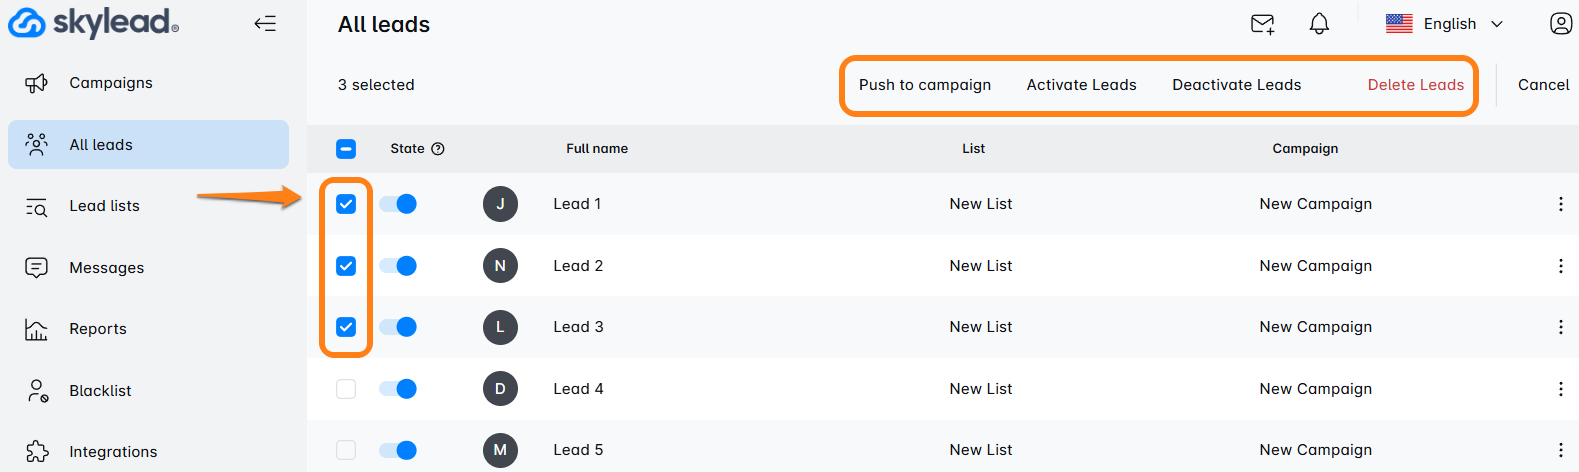This screenshot has height=472, width=1579.
Task: Click the Lead 1 avatar with letter J
Action: point(500,204)
